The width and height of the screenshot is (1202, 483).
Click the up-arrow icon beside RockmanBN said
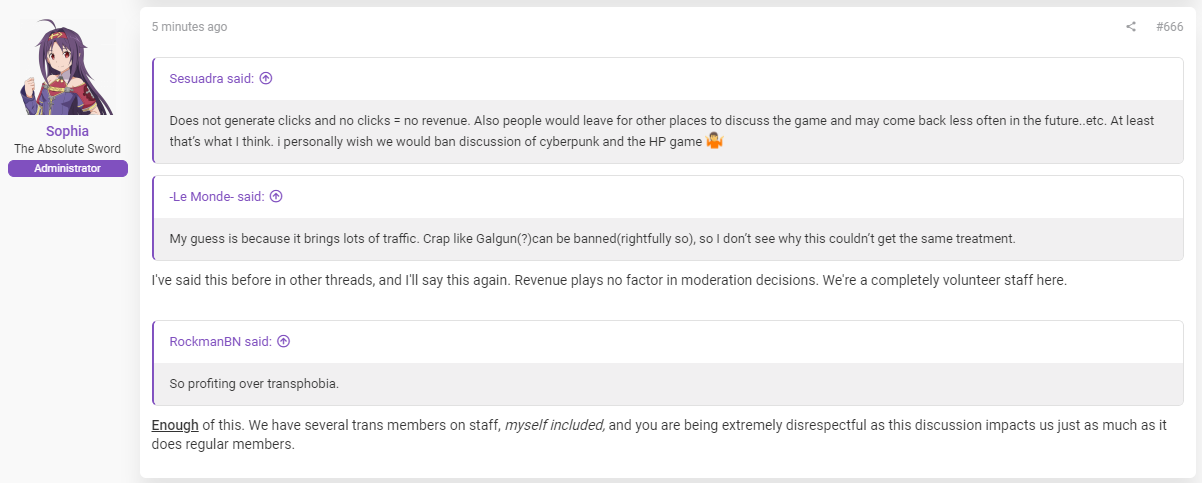pyautogui.click(x=283, y=341)
